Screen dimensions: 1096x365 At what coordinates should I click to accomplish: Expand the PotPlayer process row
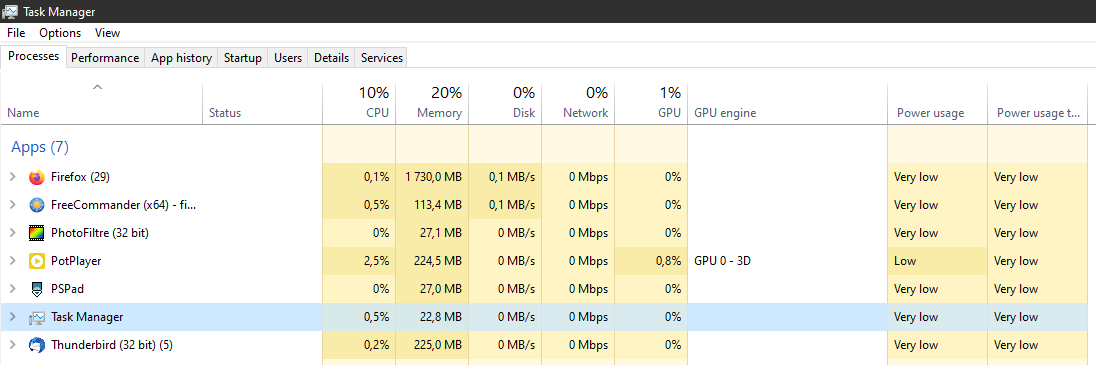click(12, 261)
